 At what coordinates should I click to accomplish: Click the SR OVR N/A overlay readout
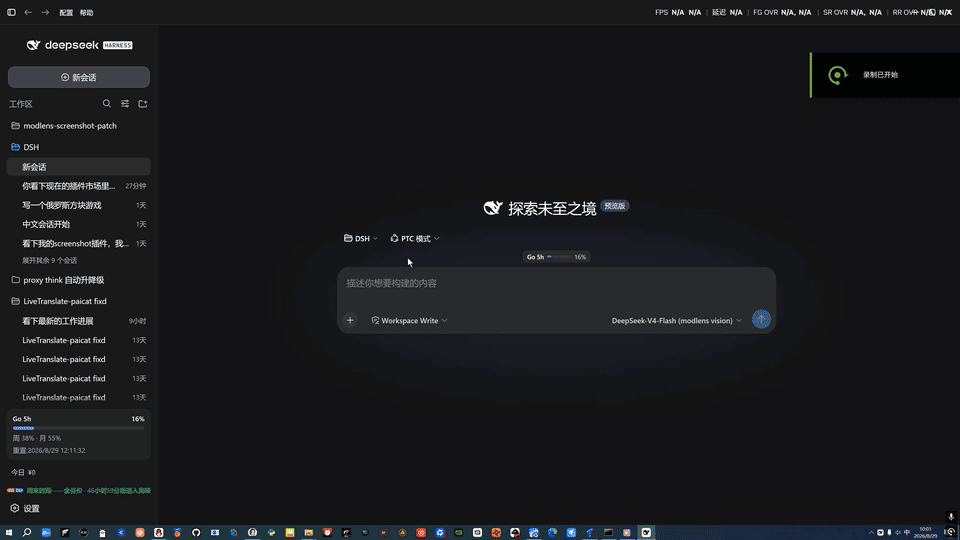(852, 12)
